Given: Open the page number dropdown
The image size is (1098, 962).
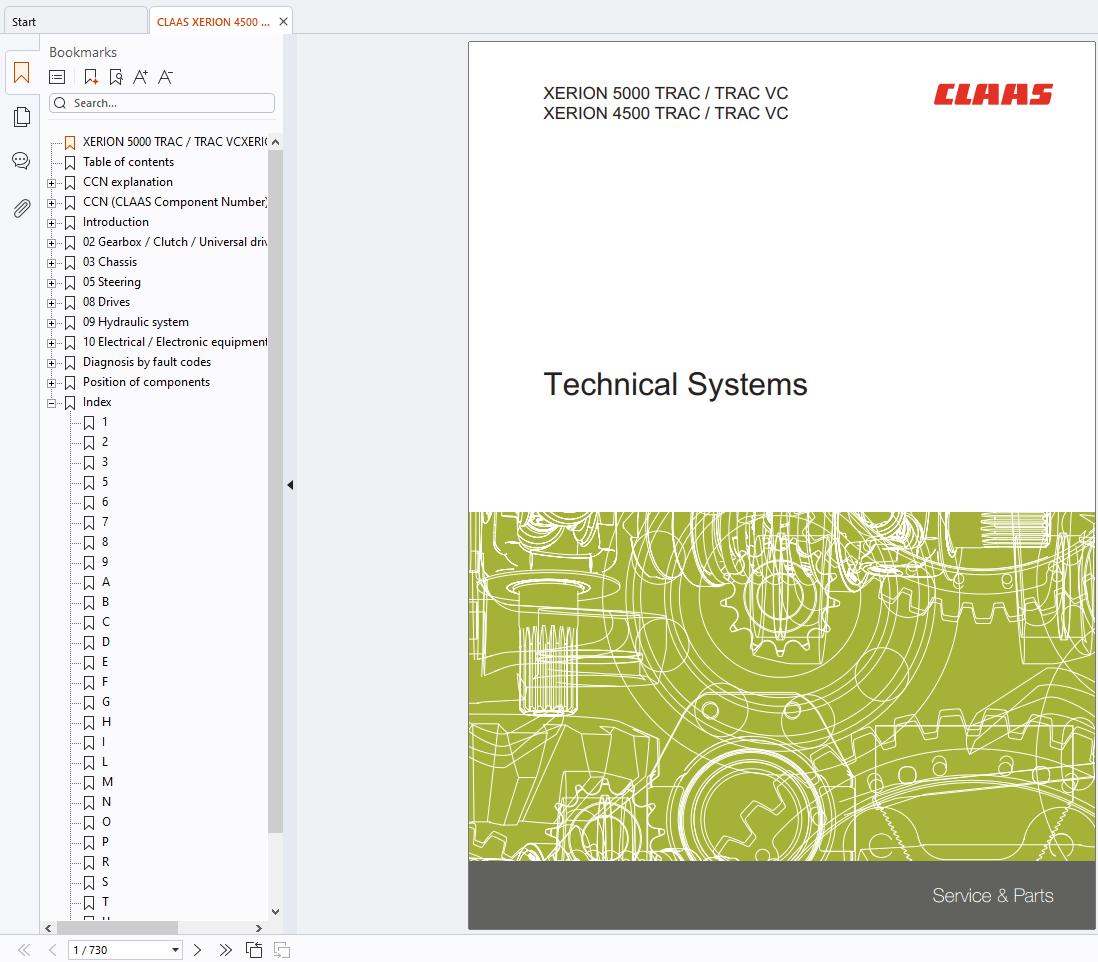Looking at the screenshot, I should point(175,950).
